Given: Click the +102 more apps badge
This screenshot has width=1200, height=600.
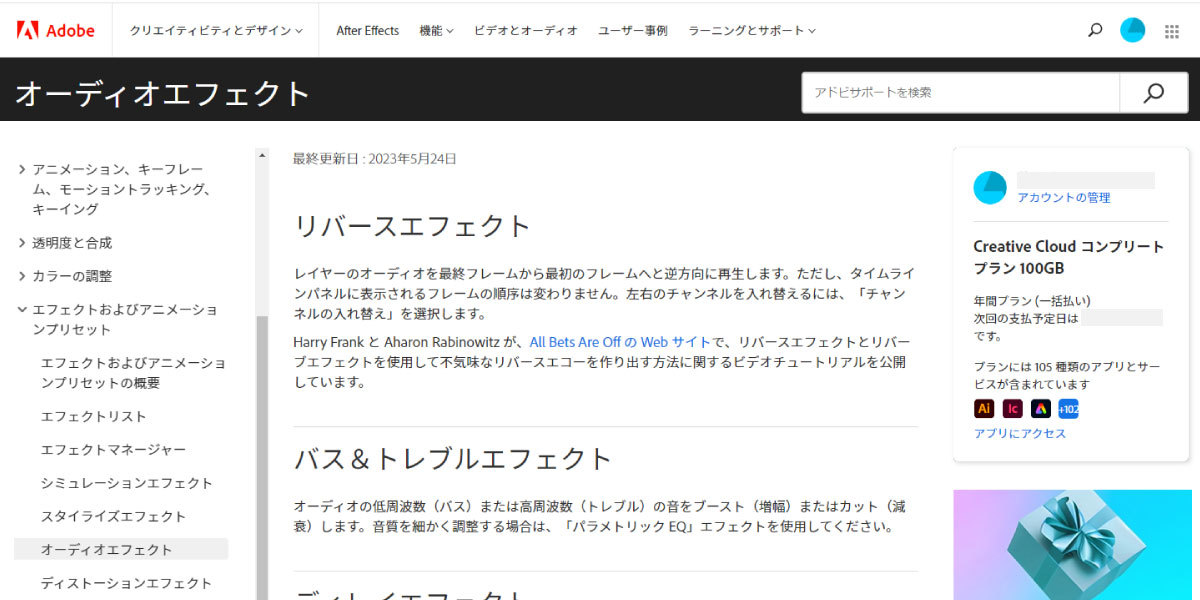Looking at the screenshot, I should 1068,408.
